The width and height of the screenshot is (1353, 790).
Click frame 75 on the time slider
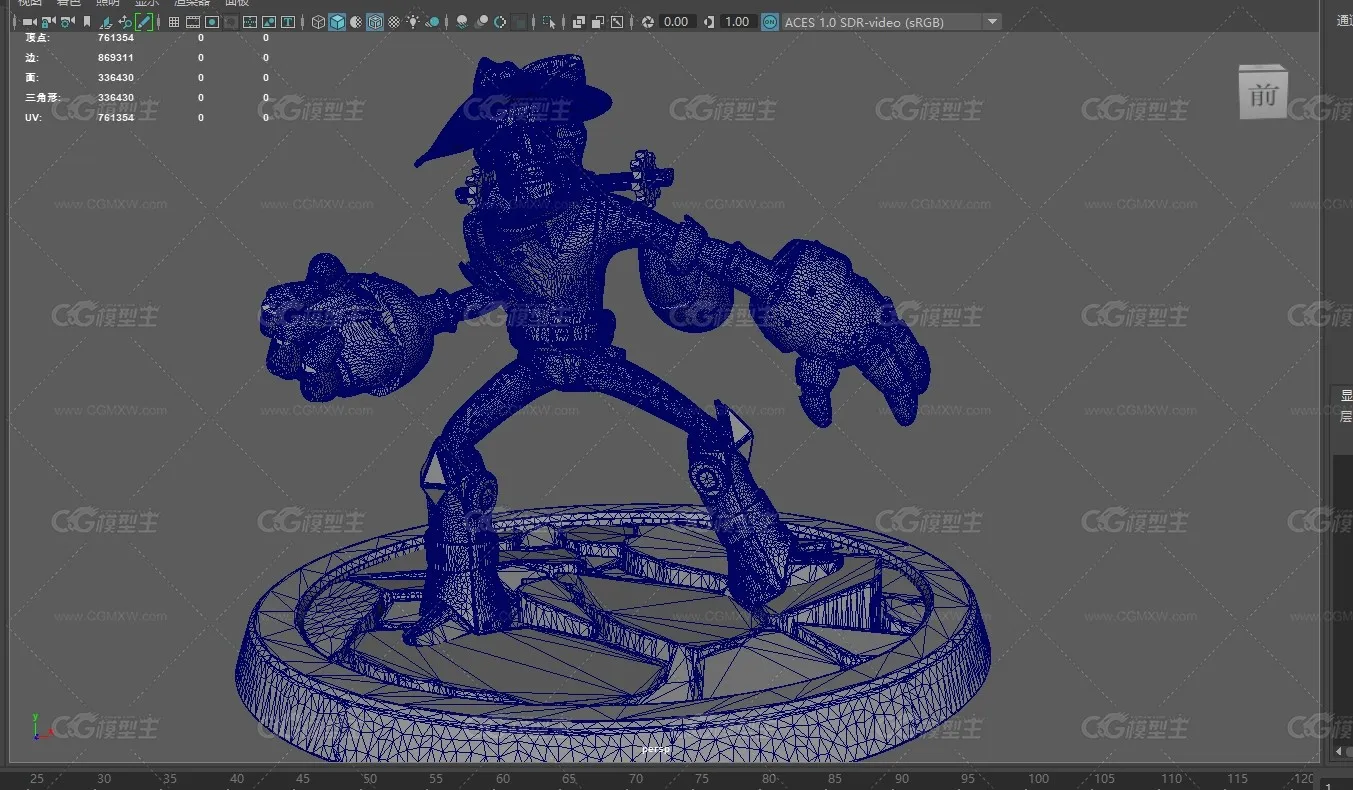702,779
